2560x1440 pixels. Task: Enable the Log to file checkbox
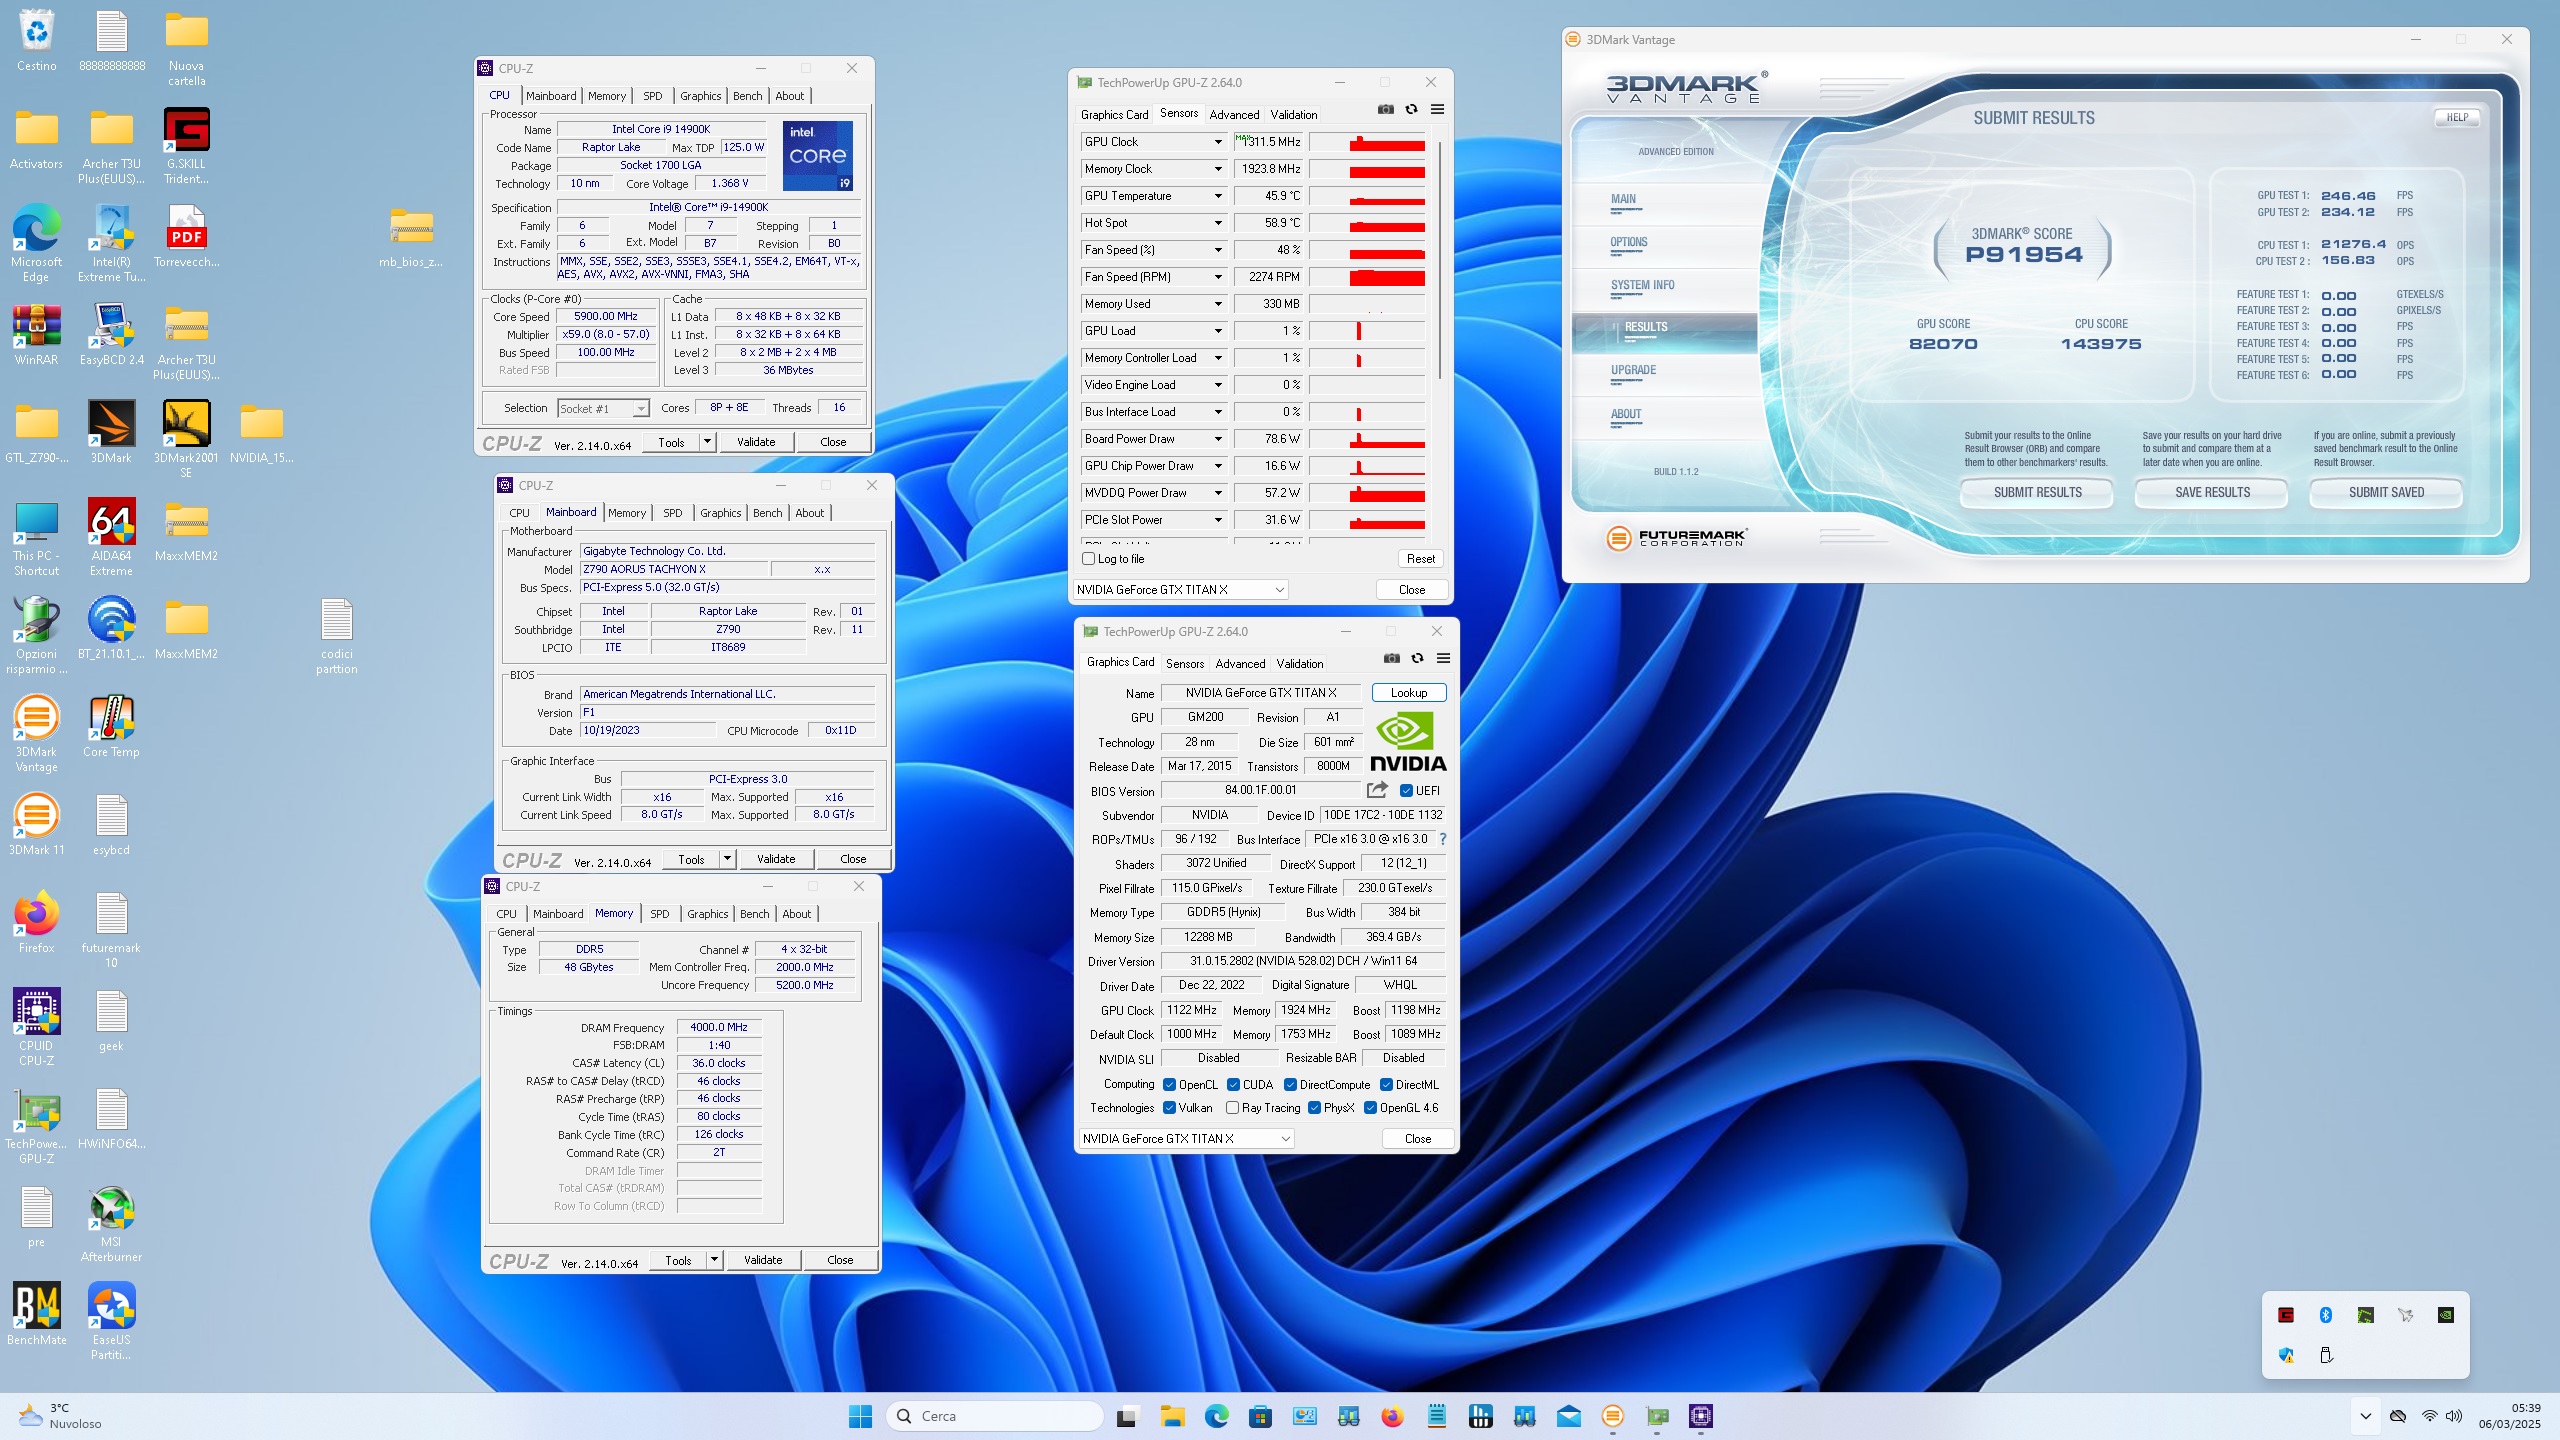click(1088, 559)
